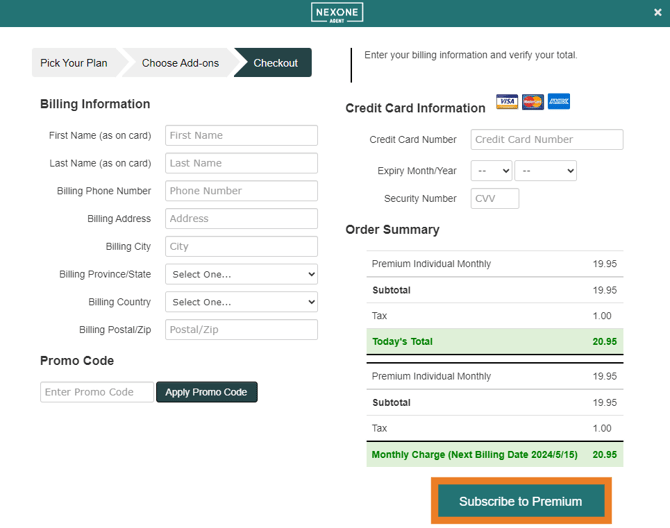Screen dimensions: 670x528
Task: Switch to Choose Add-ons step
Action: point(180,63)
